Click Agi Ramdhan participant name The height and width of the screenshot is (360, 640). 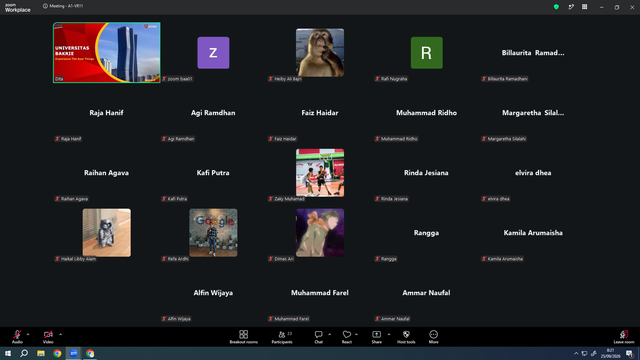click(213, 113)
